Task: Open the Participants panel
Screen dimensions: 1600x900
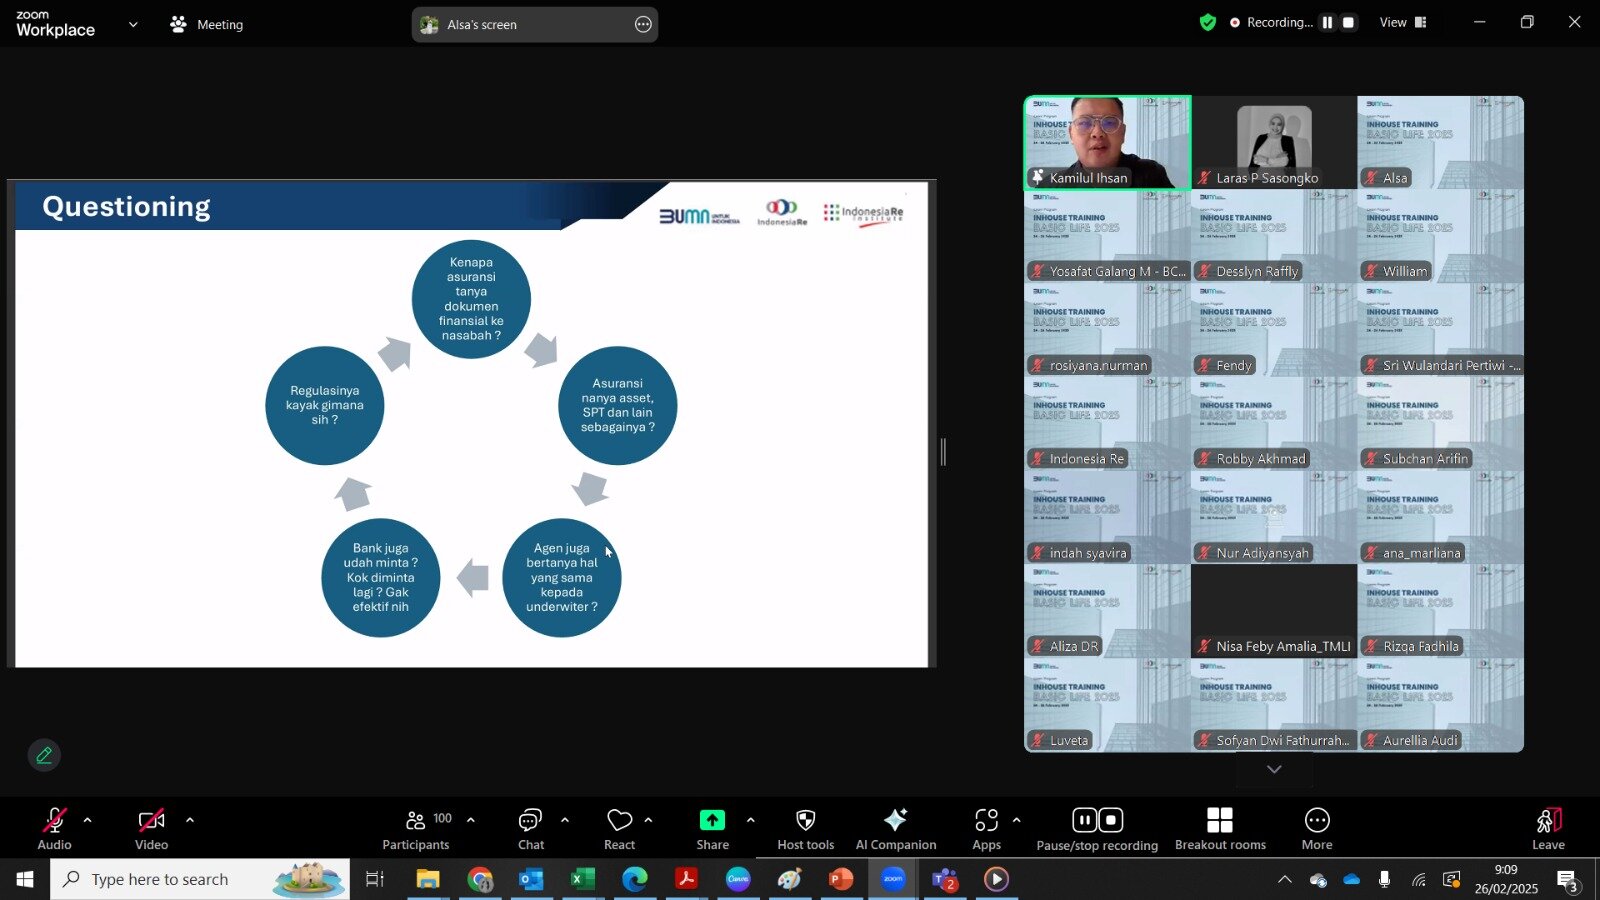Action: pyautogui.click(x=416, y=829)
